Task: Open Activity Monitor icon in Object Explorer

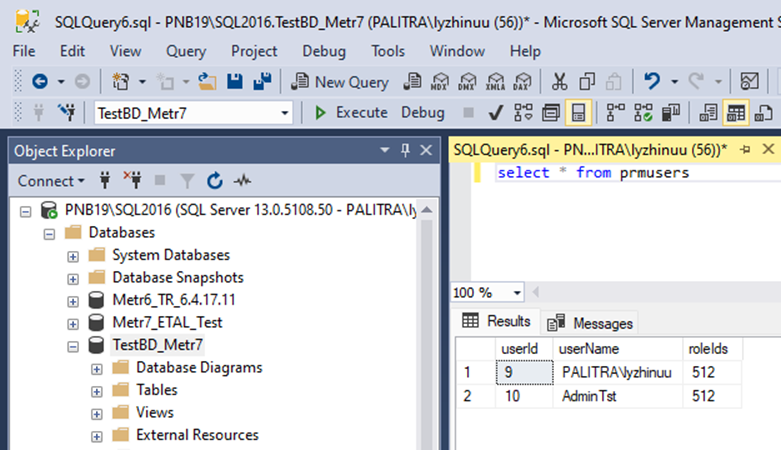Action: (243, 180)
